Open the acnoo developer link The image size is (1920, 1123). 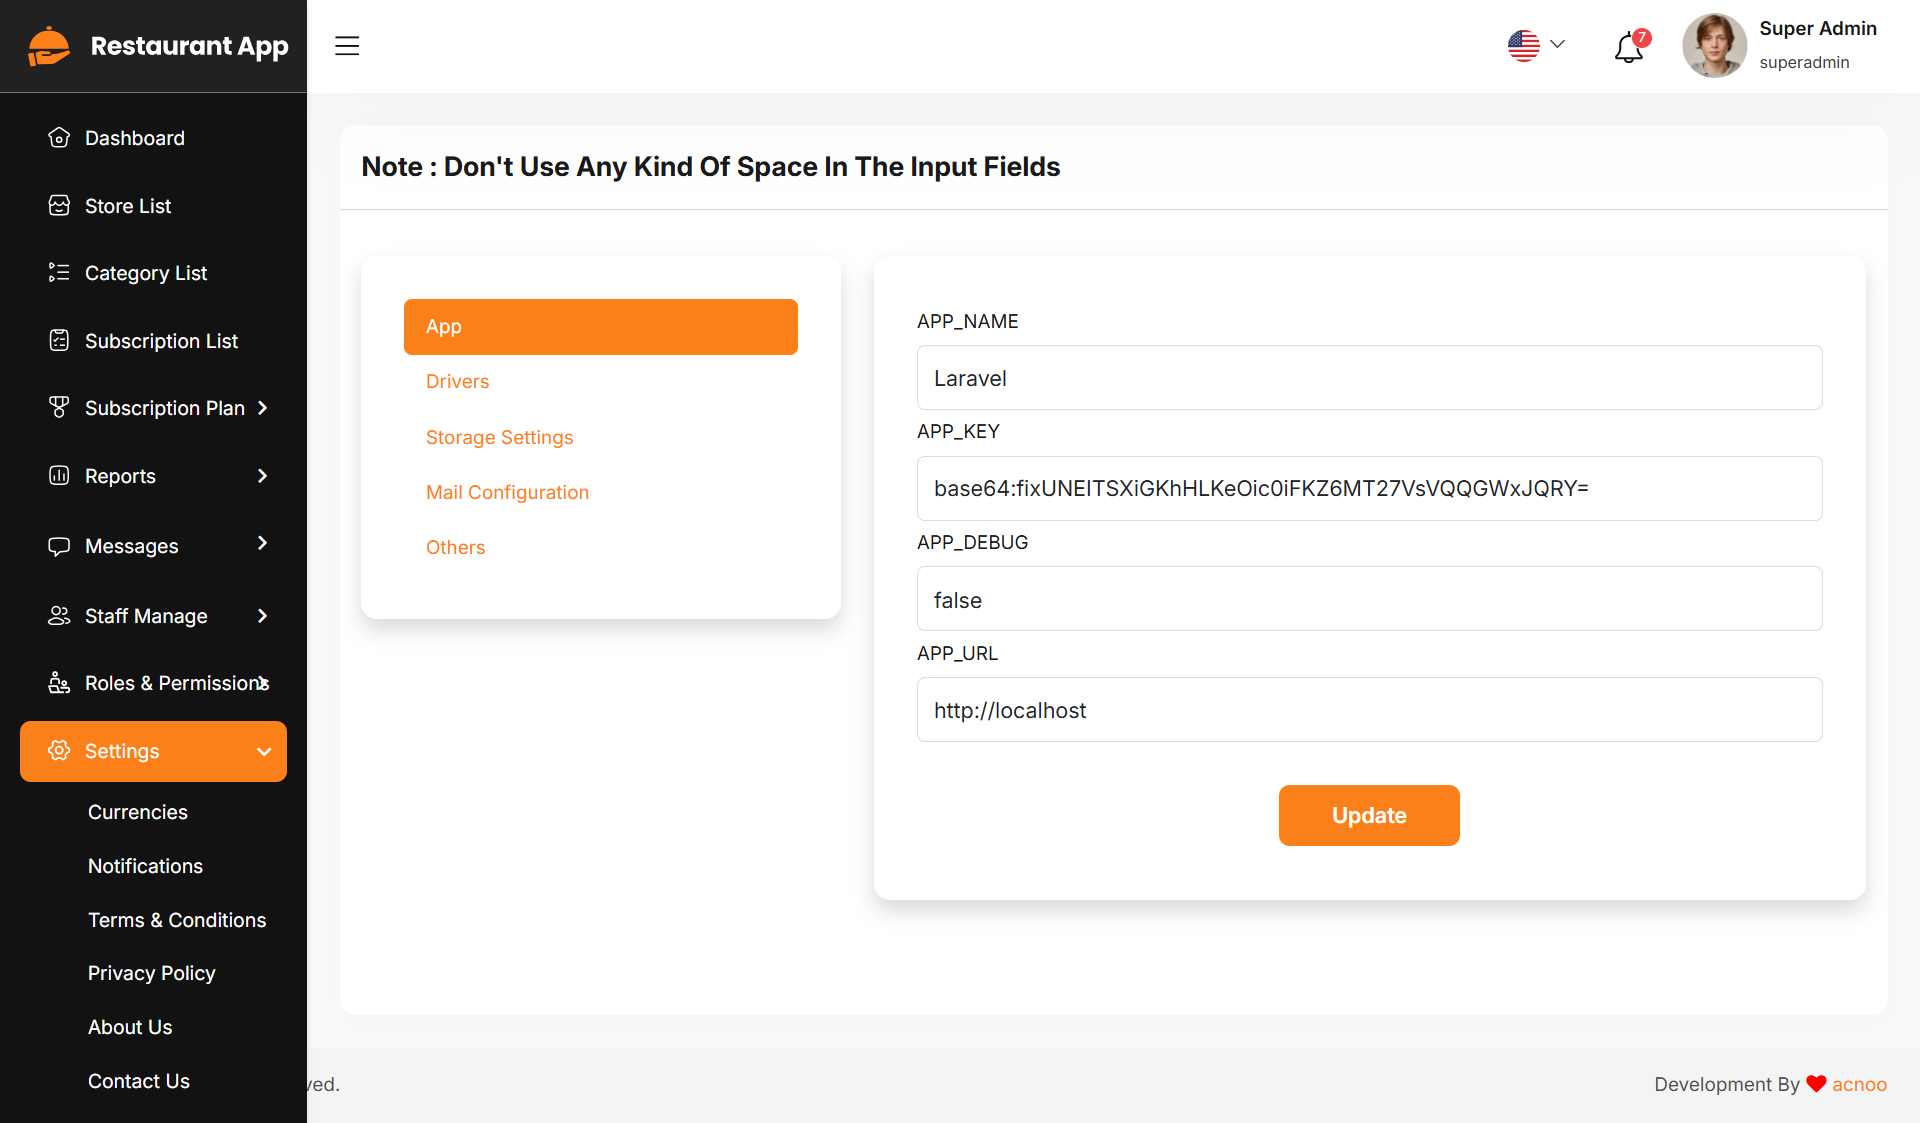point(1859,1085)
